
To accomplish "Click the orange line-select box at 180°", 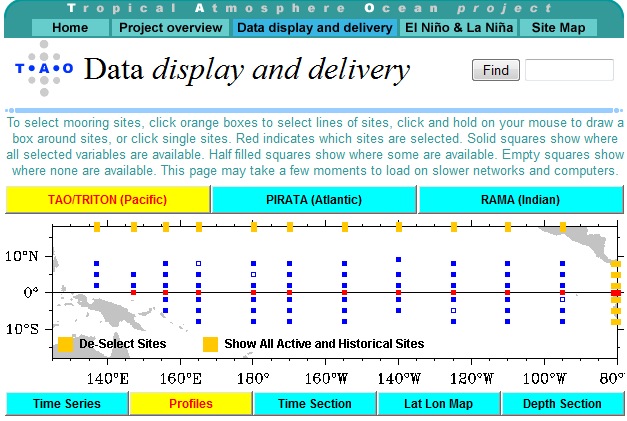I will coord(254,227).
